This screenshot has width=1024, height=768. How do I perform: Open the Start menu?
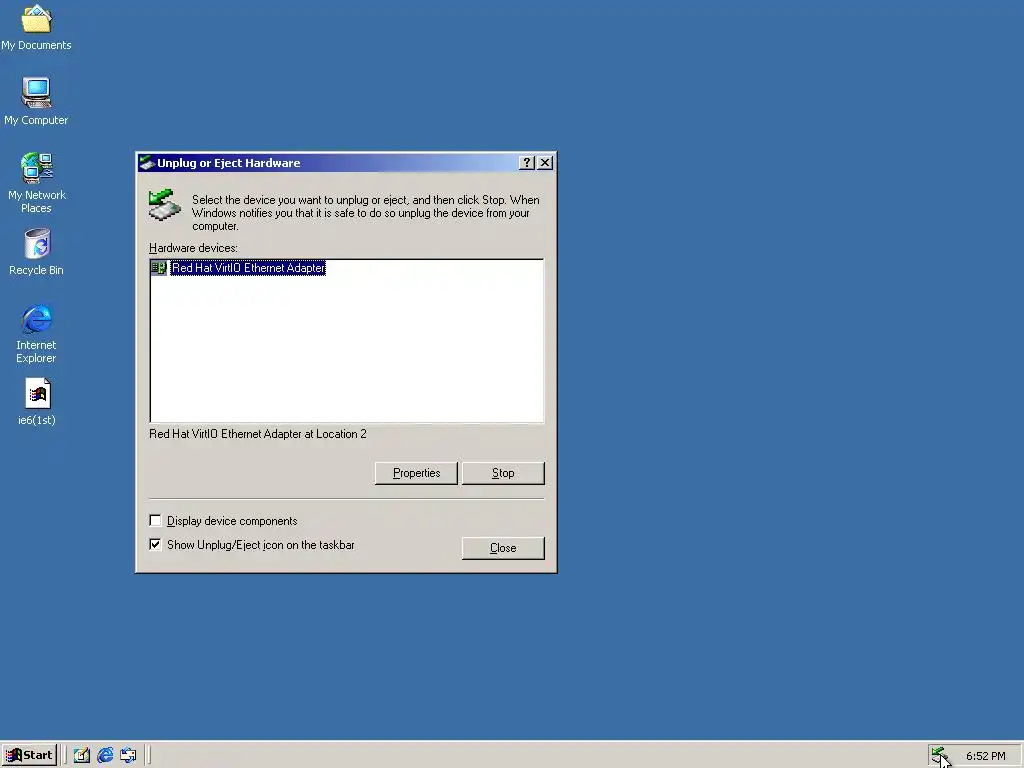tap(29, 756)
